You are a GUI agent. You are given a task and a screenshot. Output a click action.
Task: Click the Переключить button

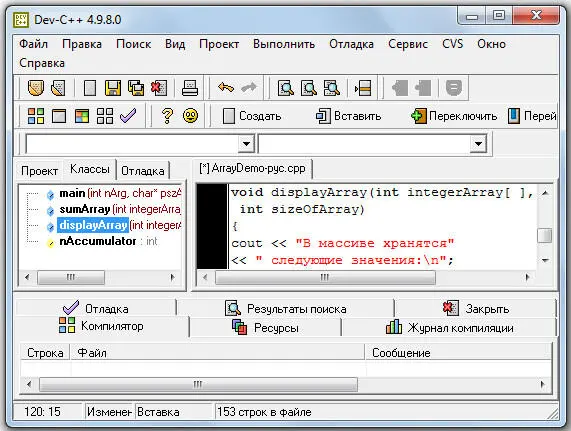[454, 116]
